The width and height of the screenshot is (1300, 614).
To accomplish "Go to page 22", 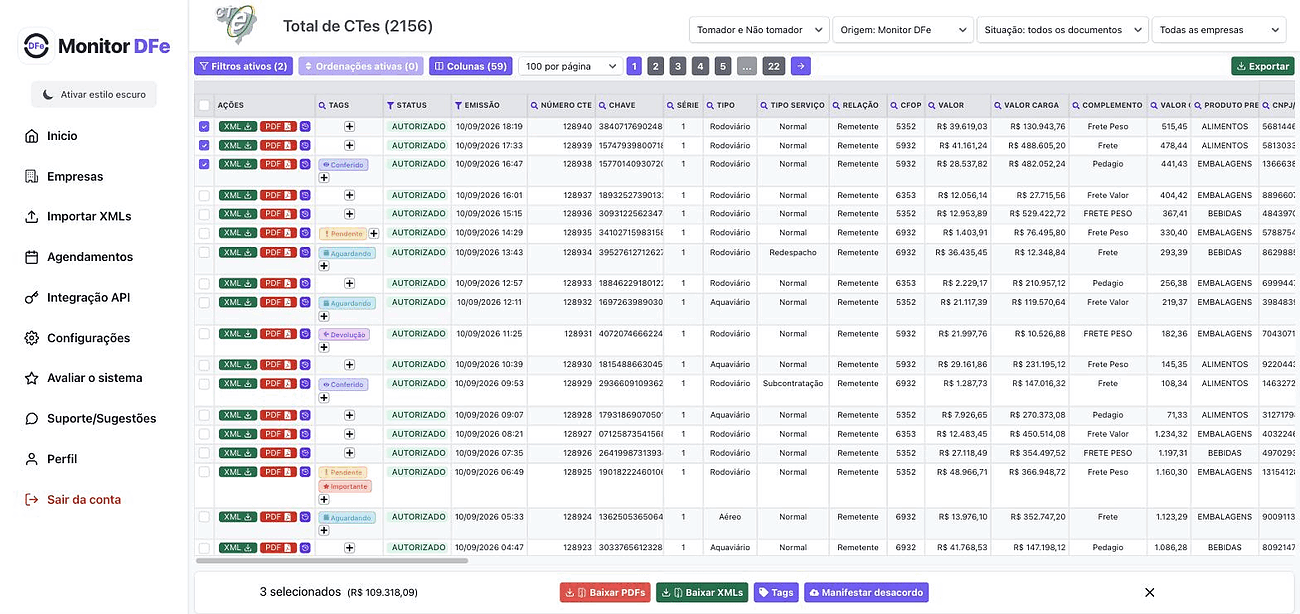I will click(x=773, y=66).
